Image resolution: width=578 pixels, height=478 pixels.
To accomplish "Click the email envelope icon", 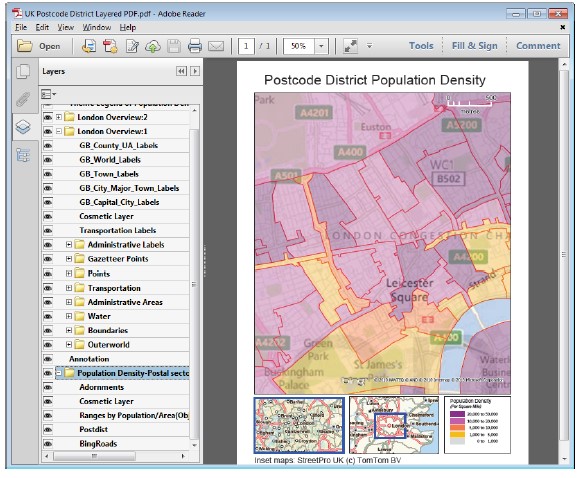I will (216, 46).
